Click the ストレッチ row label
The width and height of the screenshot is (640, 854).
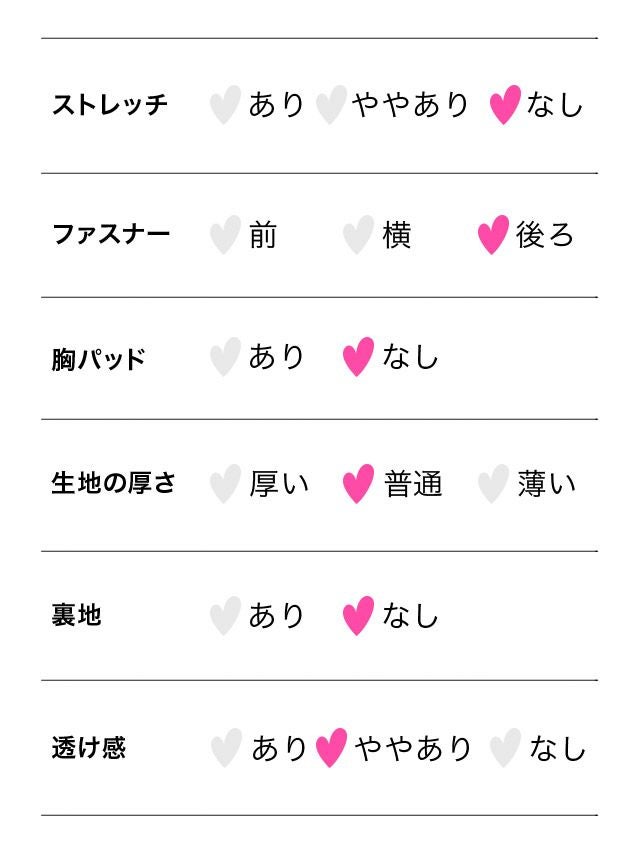pos(110,105)
